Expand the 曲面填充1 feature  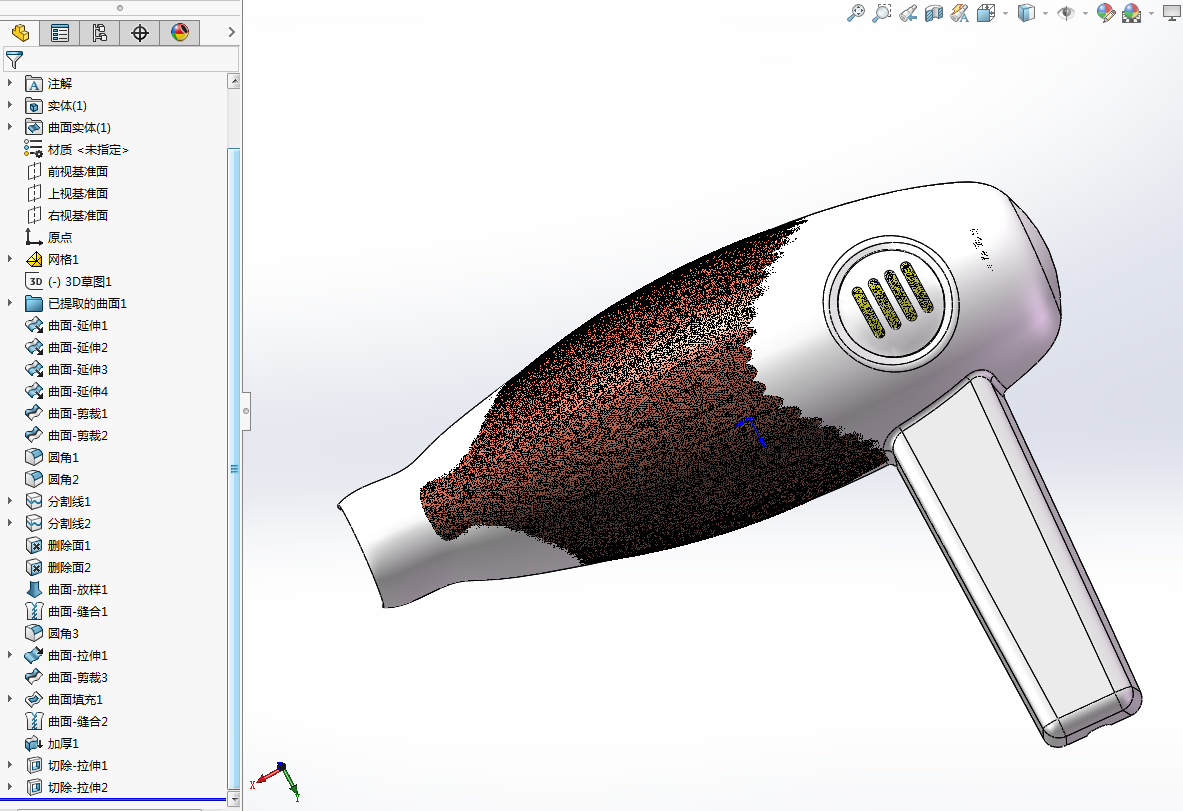tap(10, 699)
